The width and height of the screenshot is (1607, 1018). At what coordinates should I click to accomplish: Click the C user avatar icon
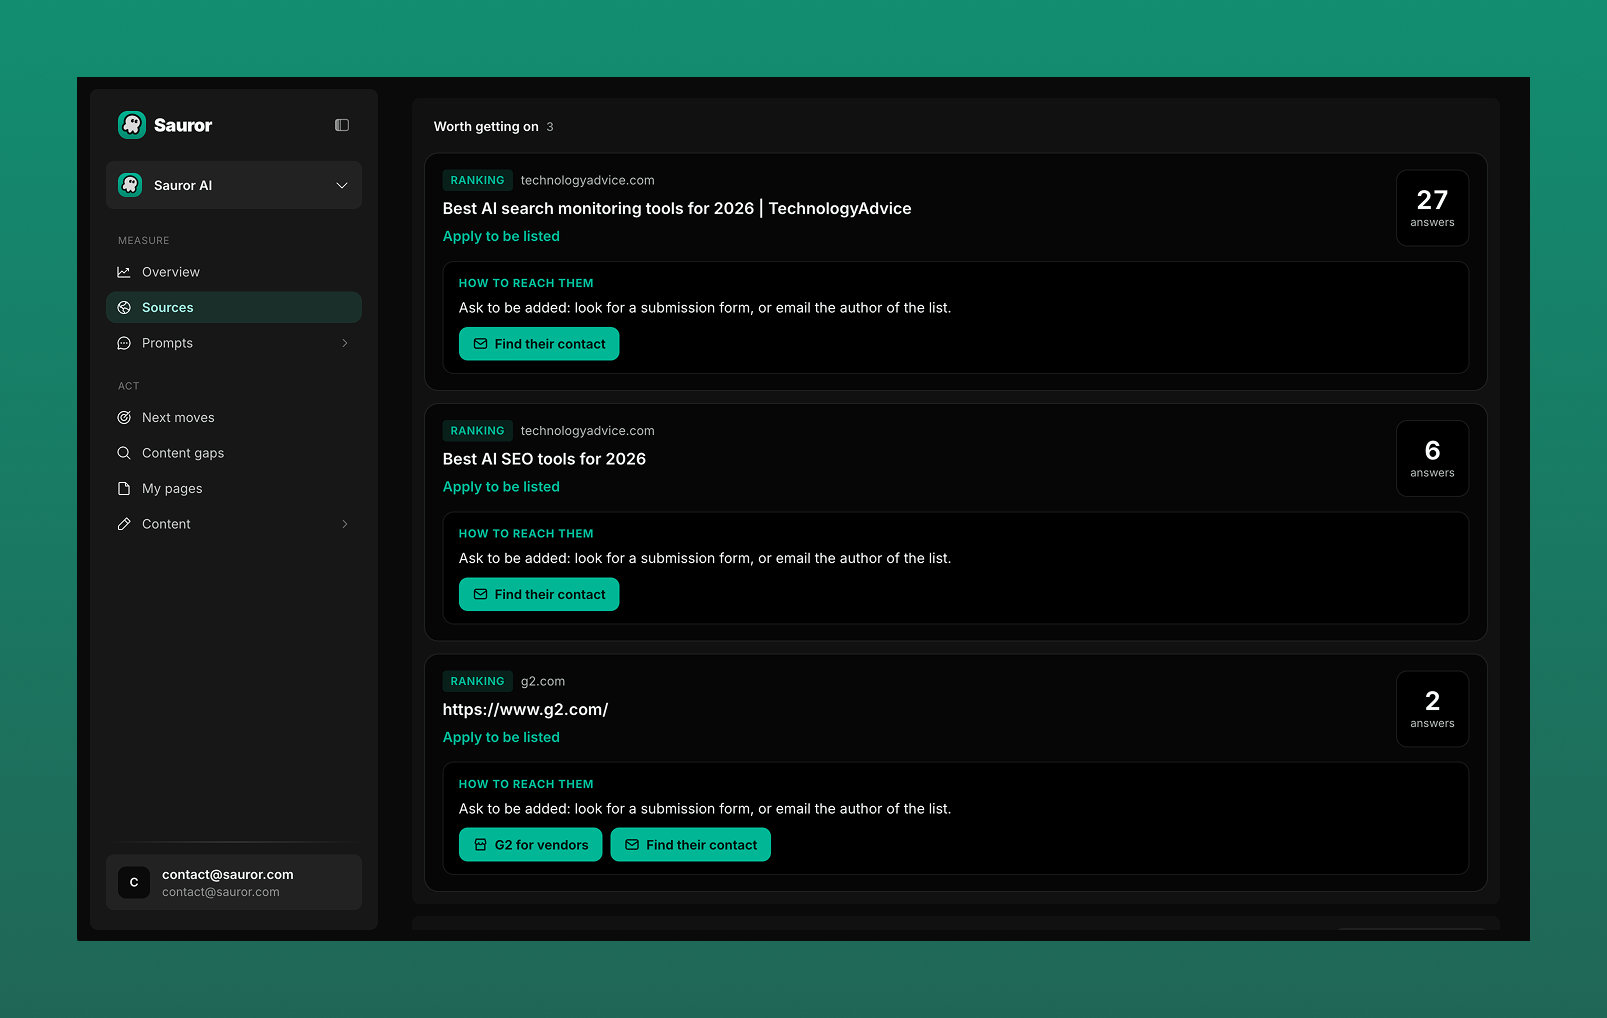(x=134, y=882)
